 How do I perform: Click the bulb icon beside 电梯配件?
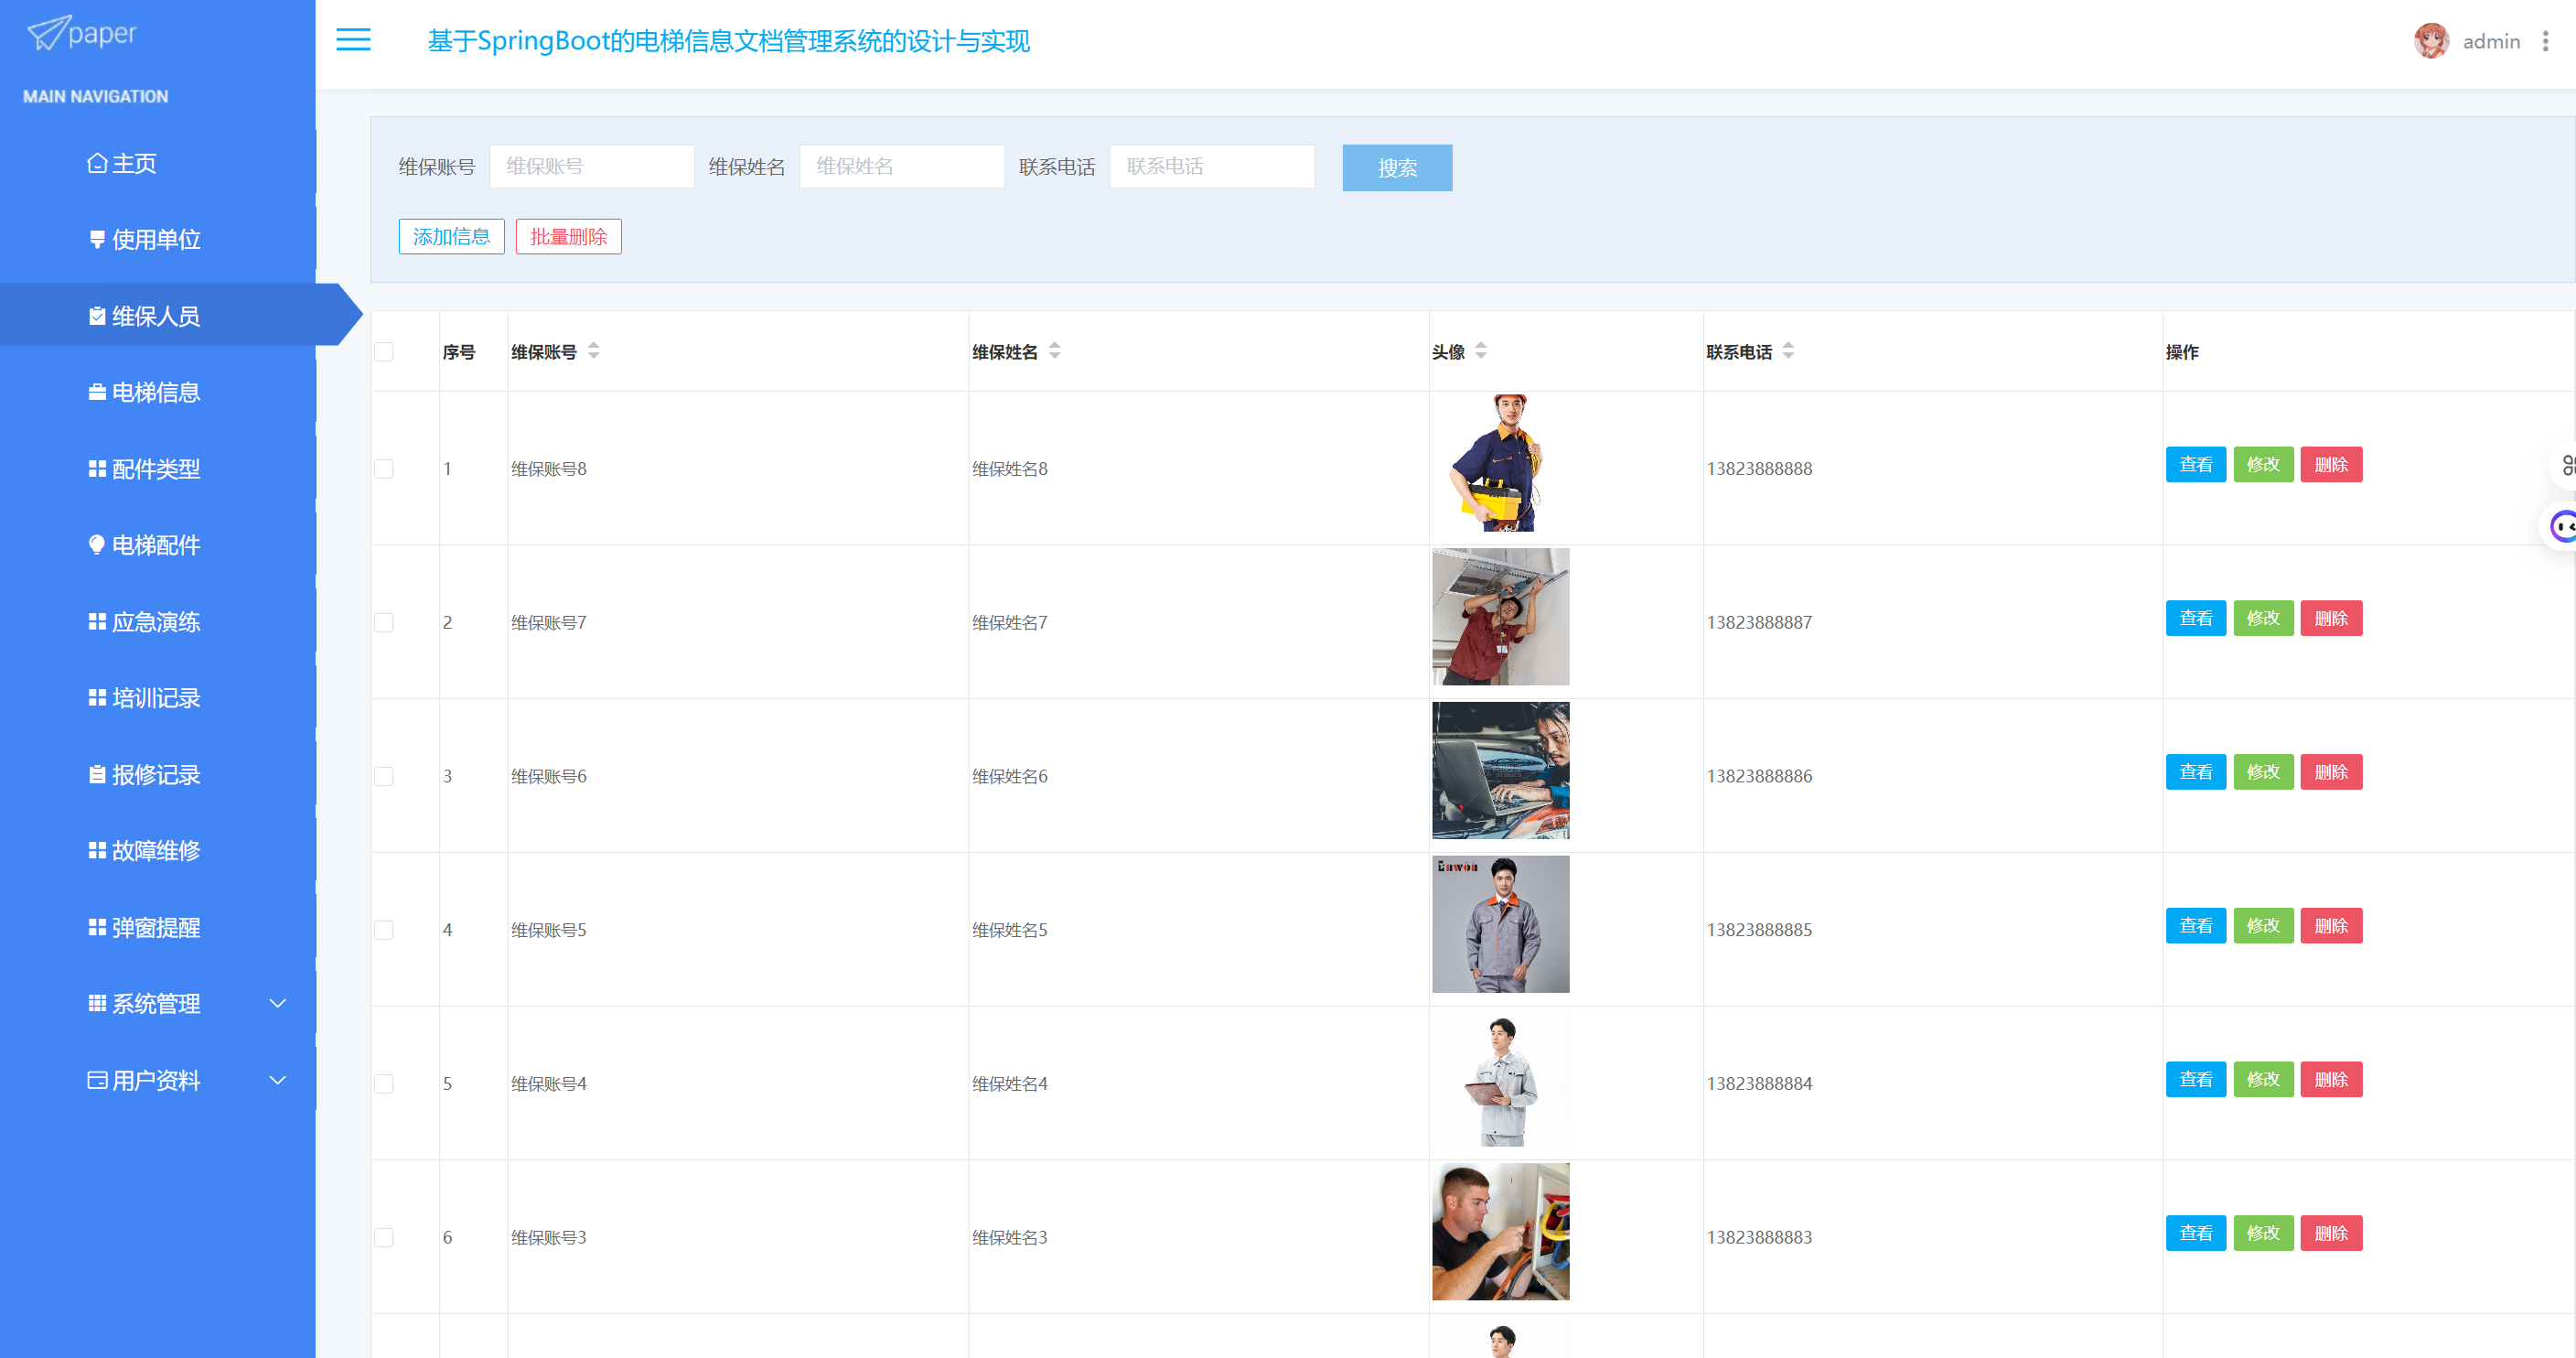(97, 545)
